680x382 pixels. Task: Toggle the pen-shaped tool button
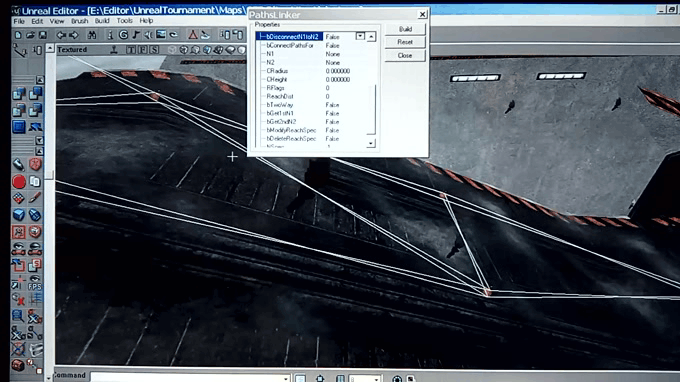(x=19, y=165)
